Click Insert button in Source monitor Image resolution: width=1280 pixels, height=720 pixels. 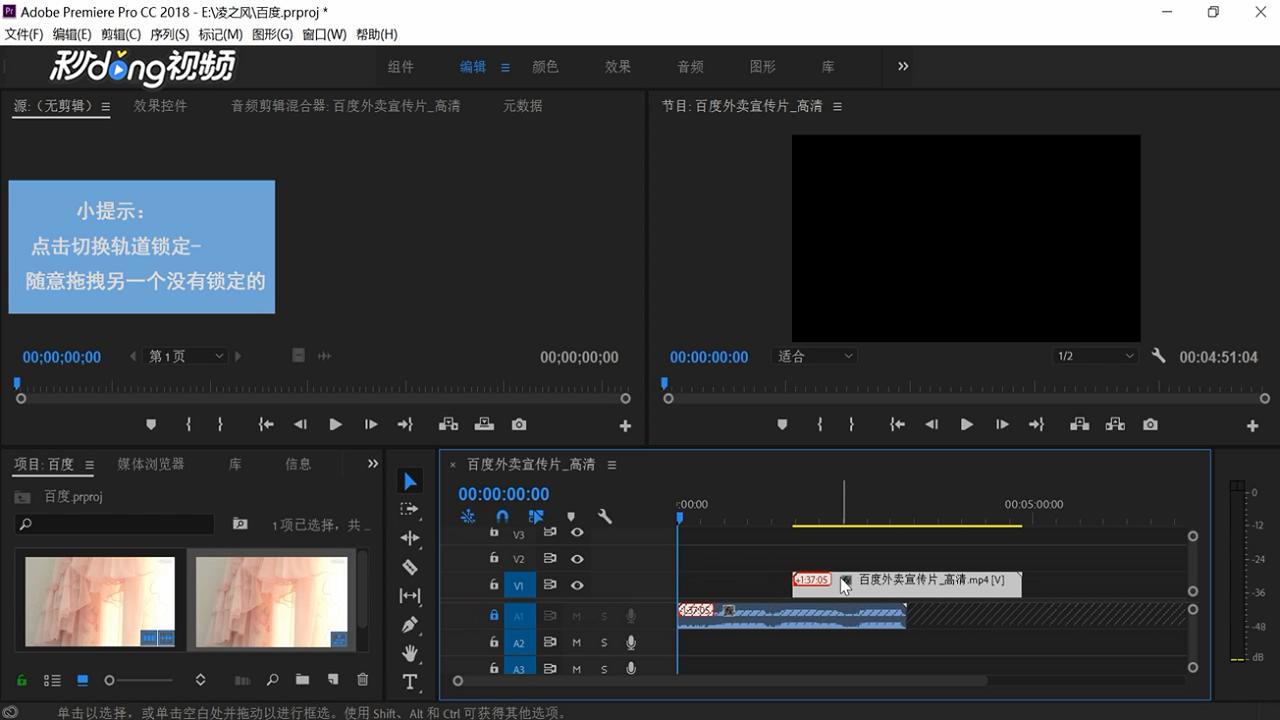(448, 425)
